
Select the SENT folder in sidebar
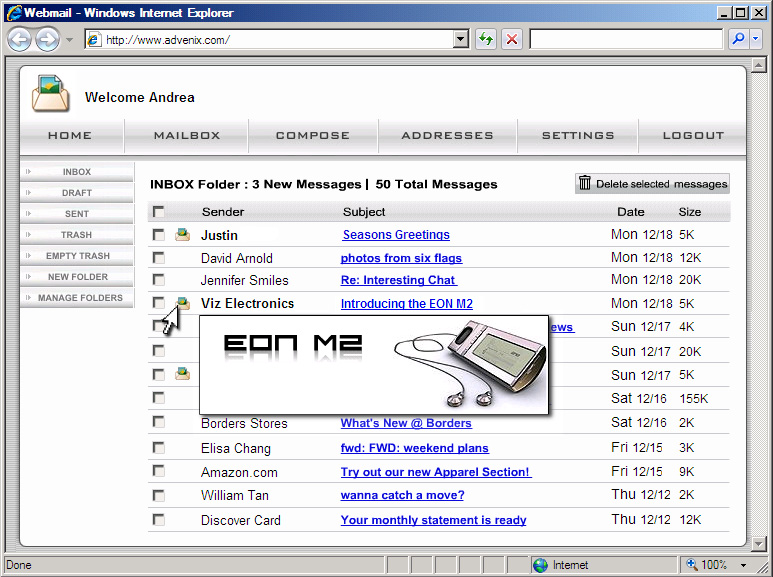(x=77, y=214)
